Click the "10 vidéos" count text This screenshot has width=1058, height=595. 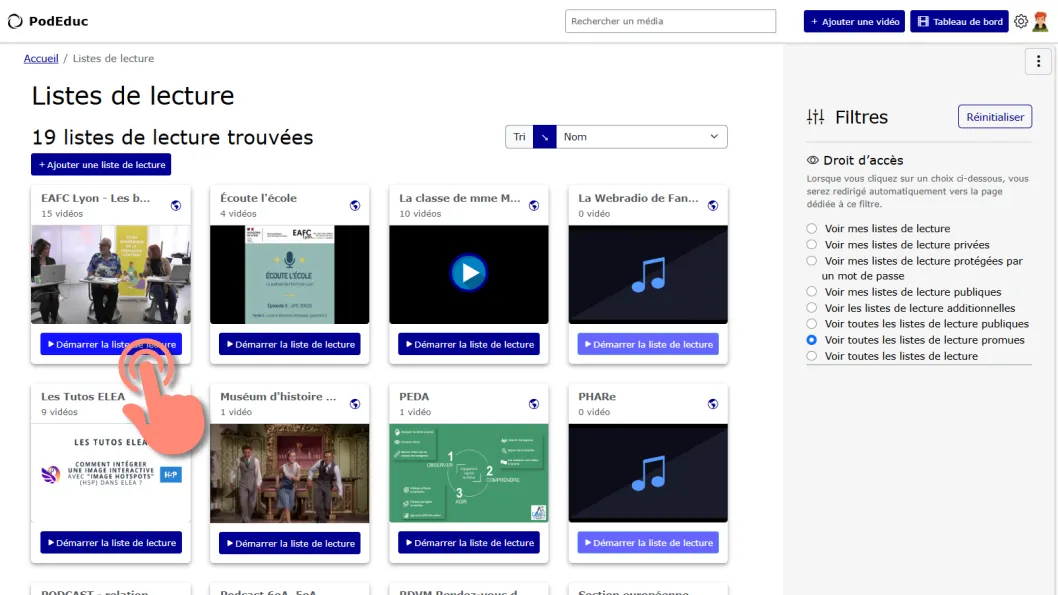pyautogui.click(x=420, y=214)
